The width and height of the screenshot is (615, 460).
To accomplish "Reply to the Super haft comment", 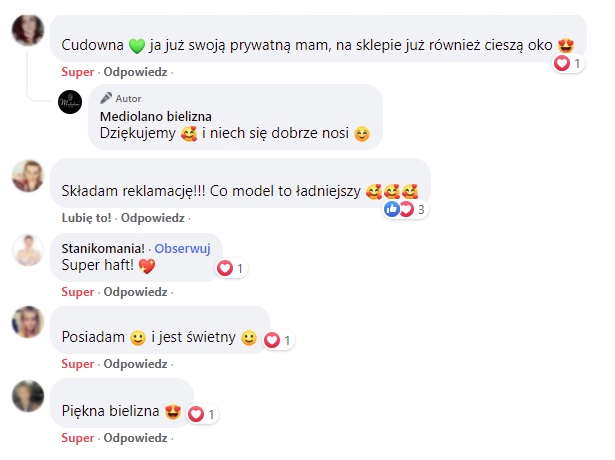I will point(136,292).
